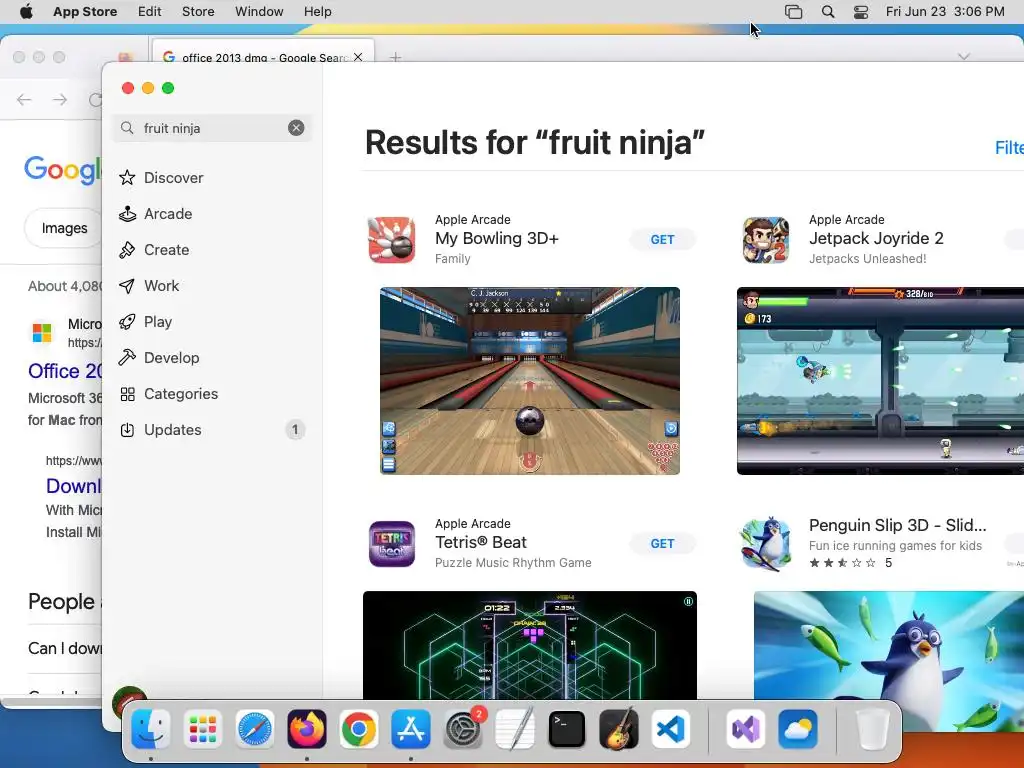Open Tetris Beat title text
This screenshot has width=1024, height=768.
coord(481,542)
